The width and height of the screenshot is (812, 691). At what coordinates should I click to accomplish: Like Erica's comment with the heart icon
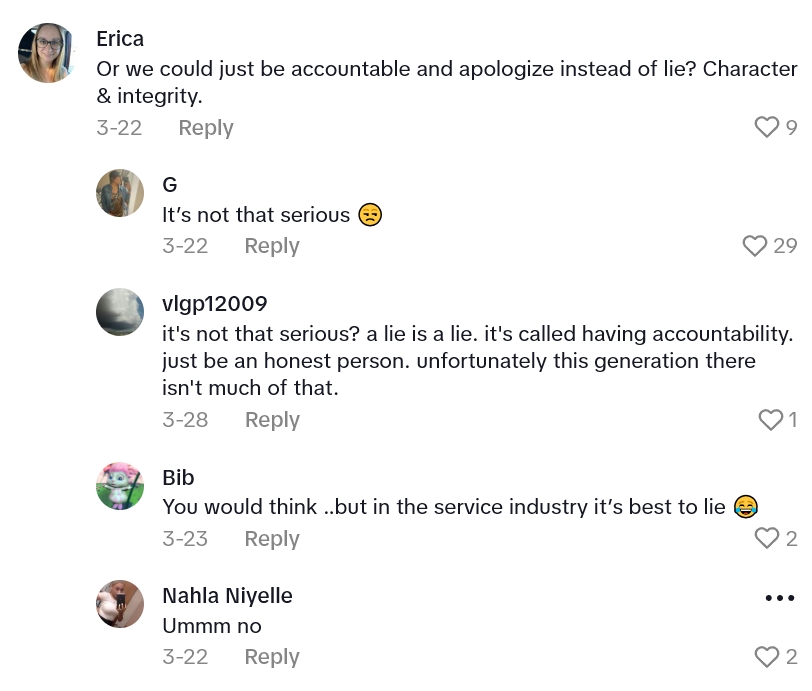(x=766, y=128)
